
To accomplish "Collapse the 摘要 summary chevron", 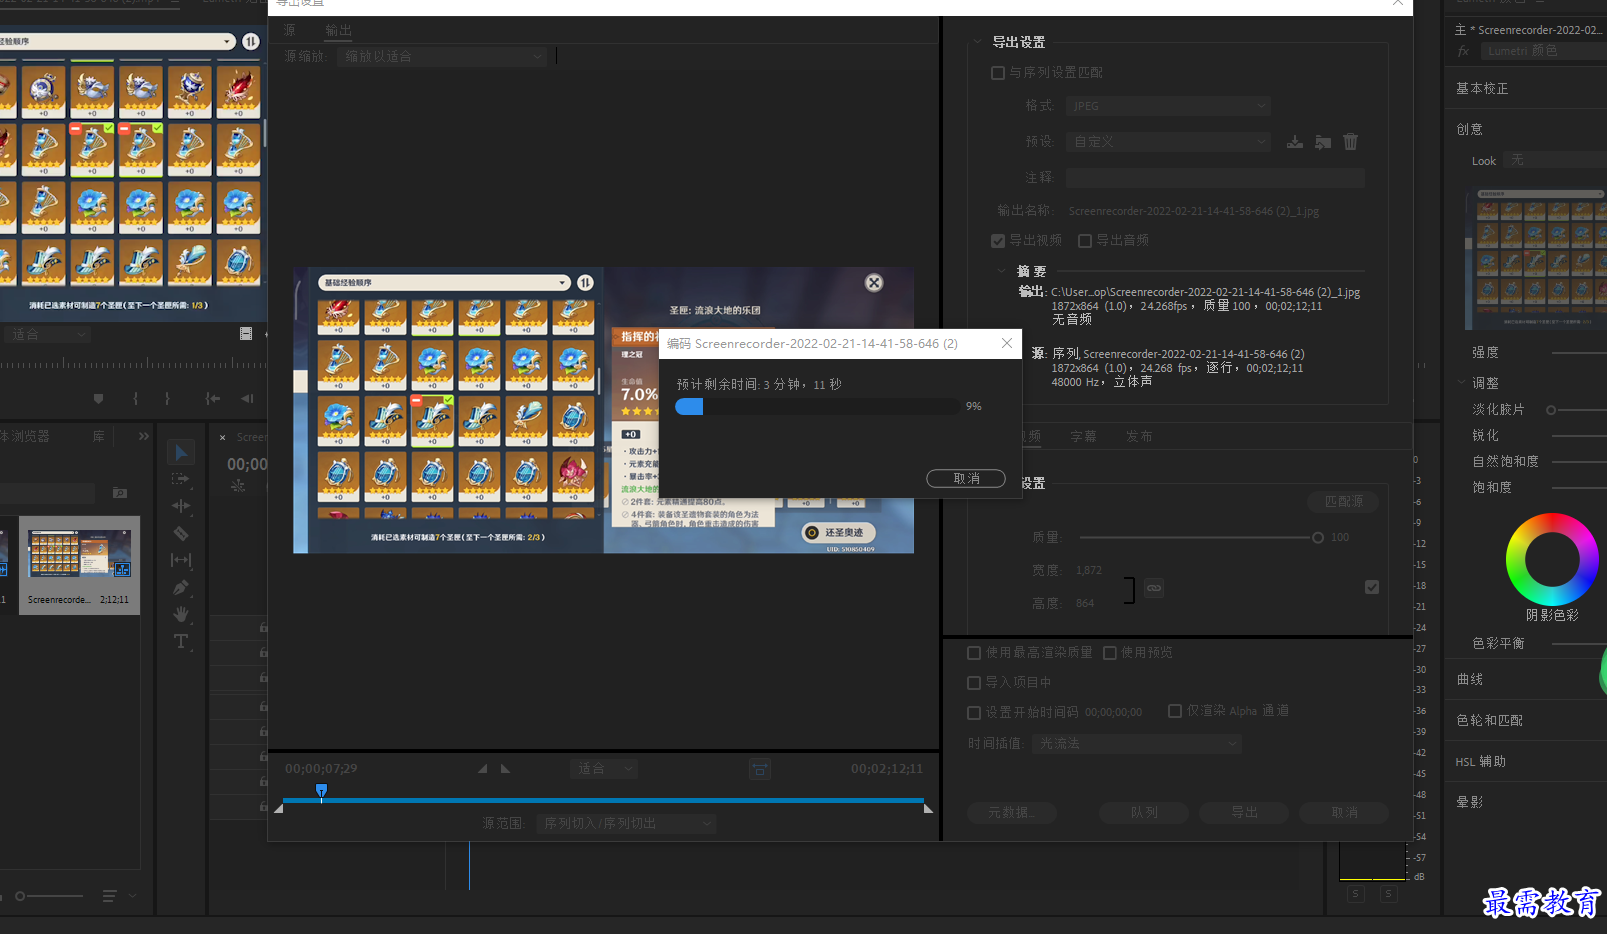I will coord(1001,271).
